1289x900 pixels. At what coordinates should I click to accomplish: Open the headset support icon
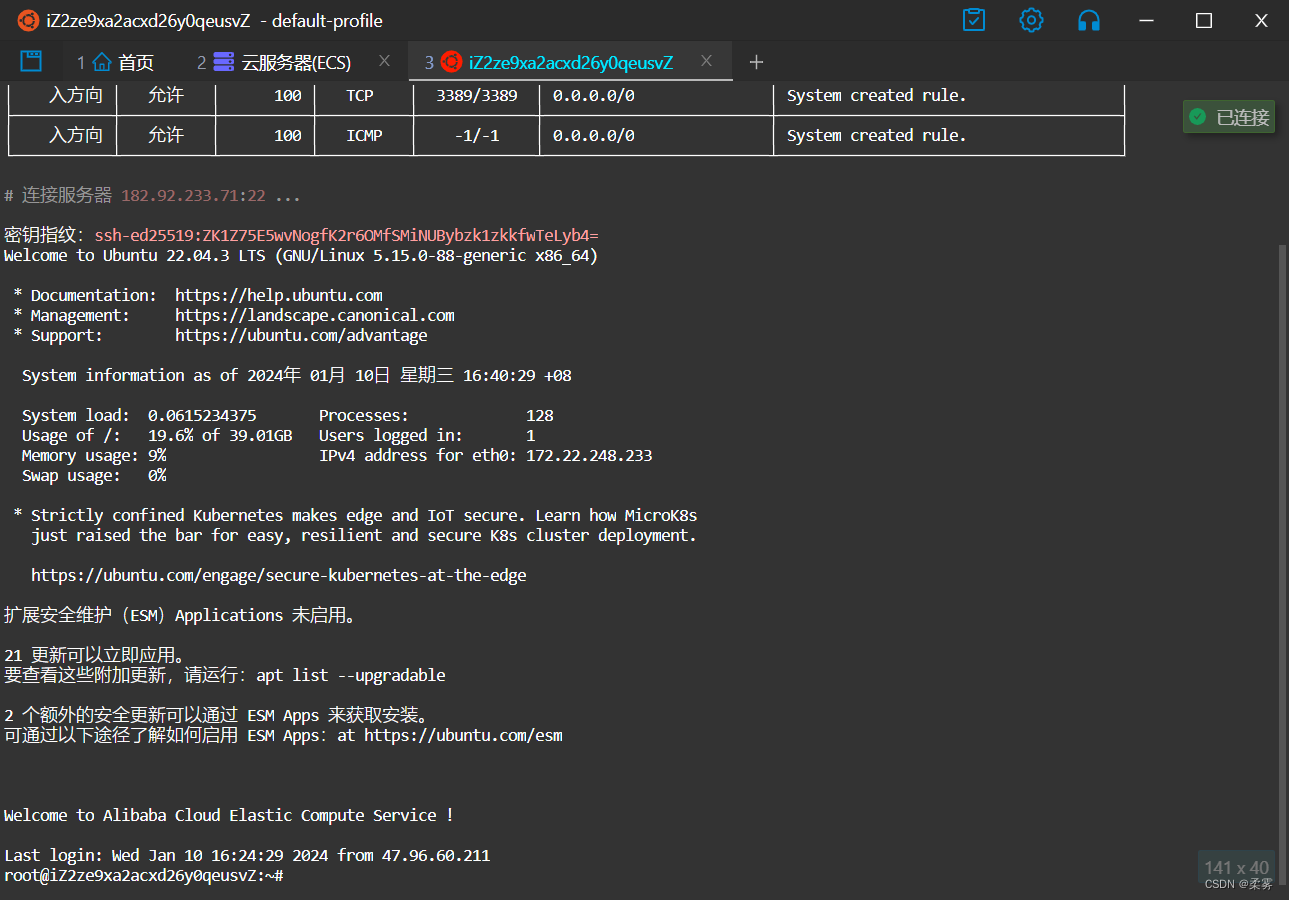1089,20
